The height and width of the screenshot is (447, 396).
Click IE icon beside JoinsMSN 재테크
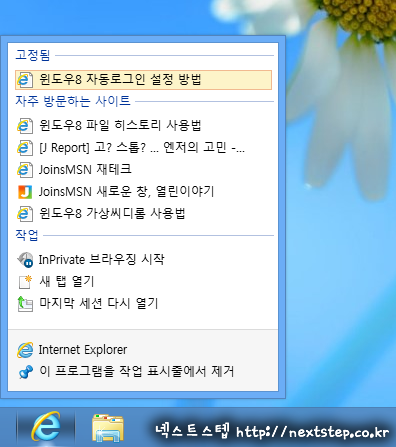[x=25, y=170]
